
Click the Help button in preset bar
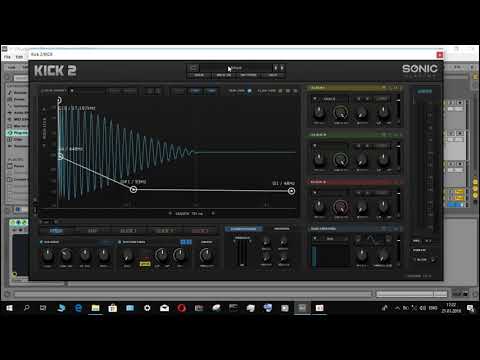pos(273,75)
